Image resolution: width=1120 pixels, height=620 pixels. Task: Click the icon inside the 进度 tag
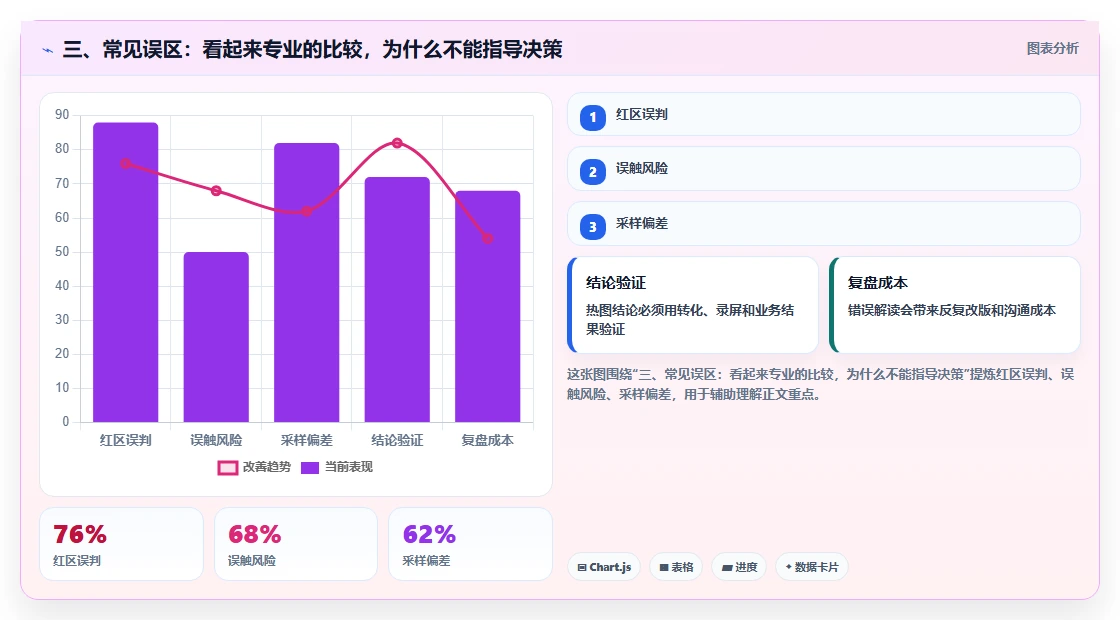[x=727, y=568]
